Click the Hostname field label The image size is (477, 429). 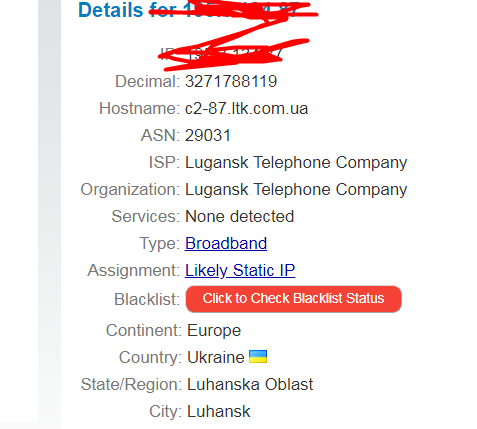139,108
